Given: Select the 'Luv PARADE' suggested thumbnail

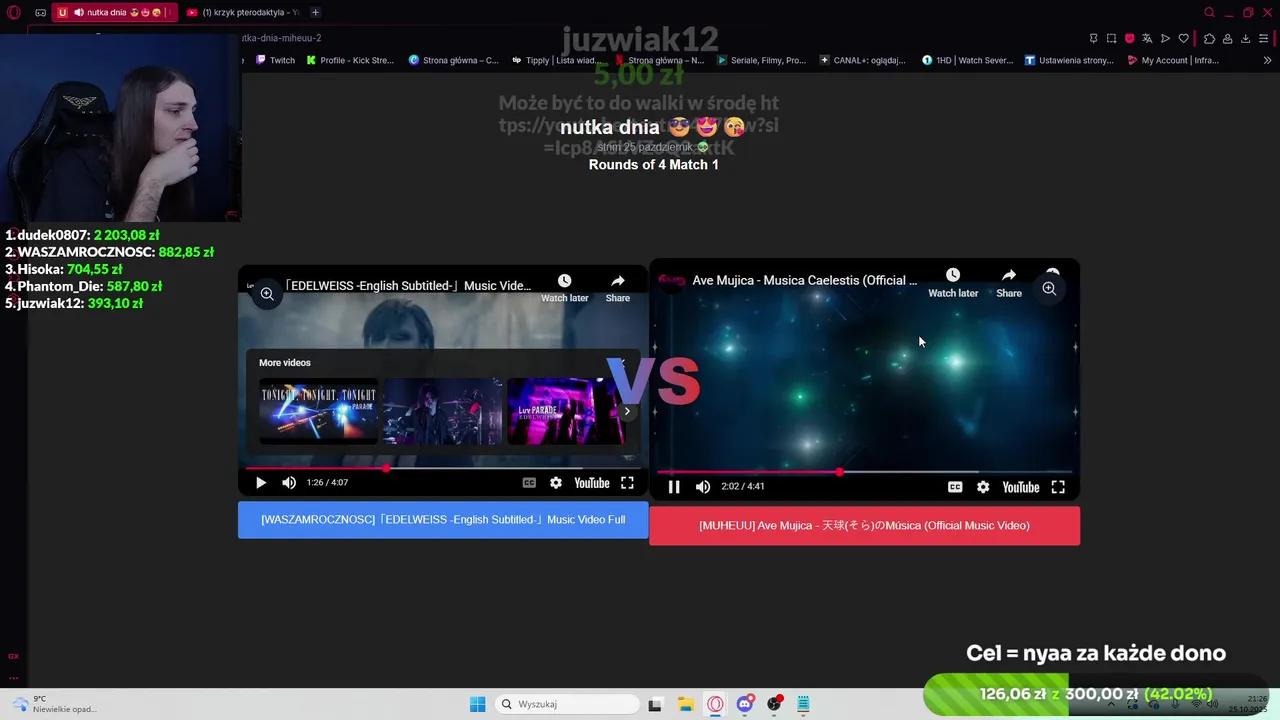Looking at the screenshot, I should pos(566,411).
